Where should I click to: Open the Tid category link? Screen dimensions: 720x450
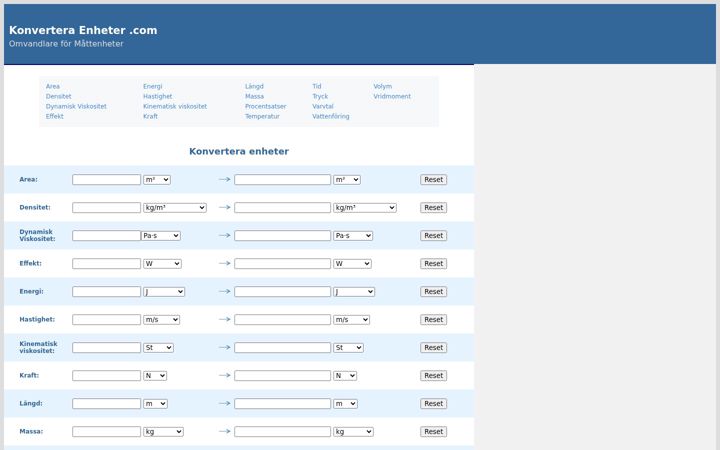(317, 86)
